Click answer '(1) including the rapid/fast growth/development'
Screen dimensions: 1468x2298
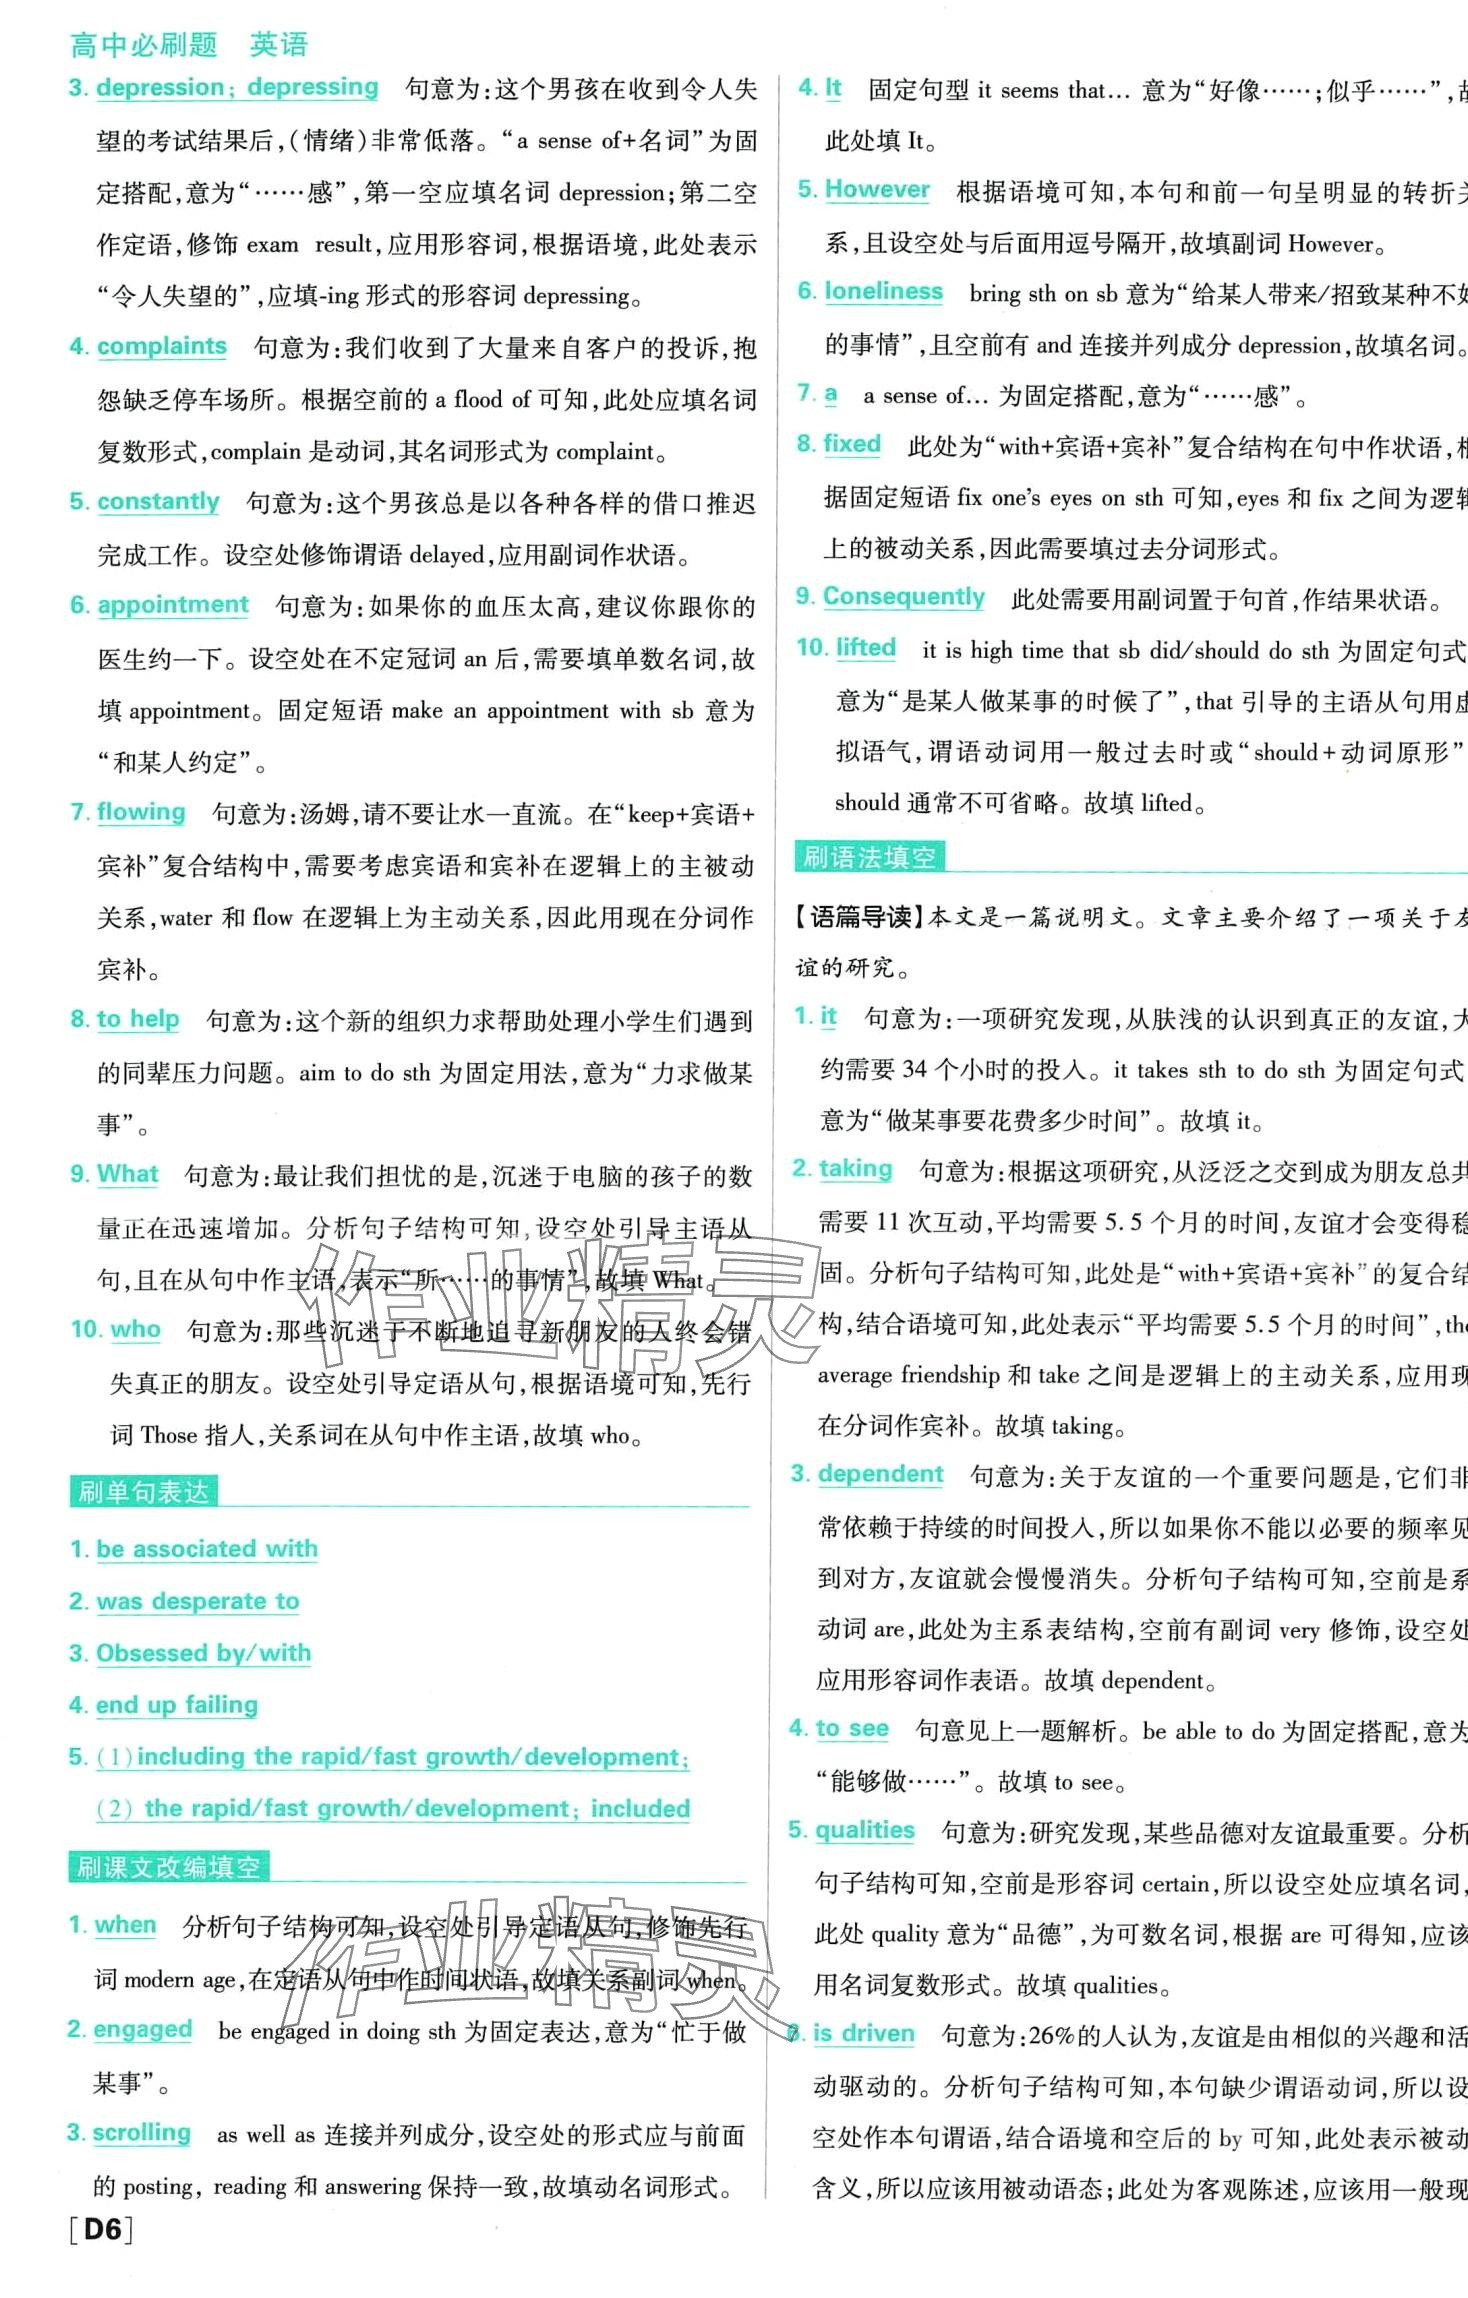click(393, 1757)
